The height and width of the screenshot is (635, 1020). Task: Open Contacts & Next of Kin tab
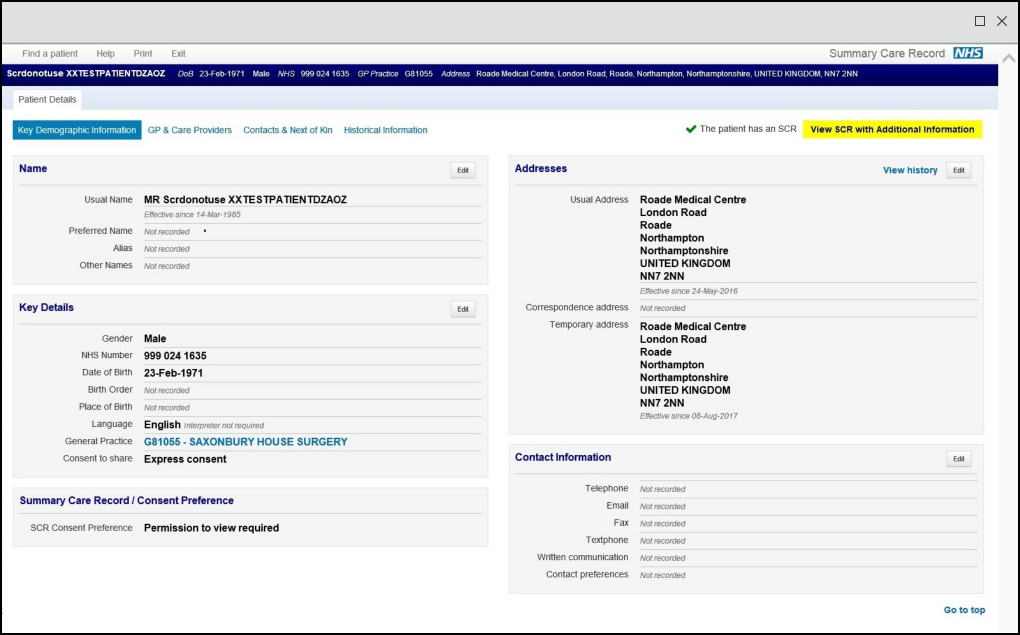point(288,130)
